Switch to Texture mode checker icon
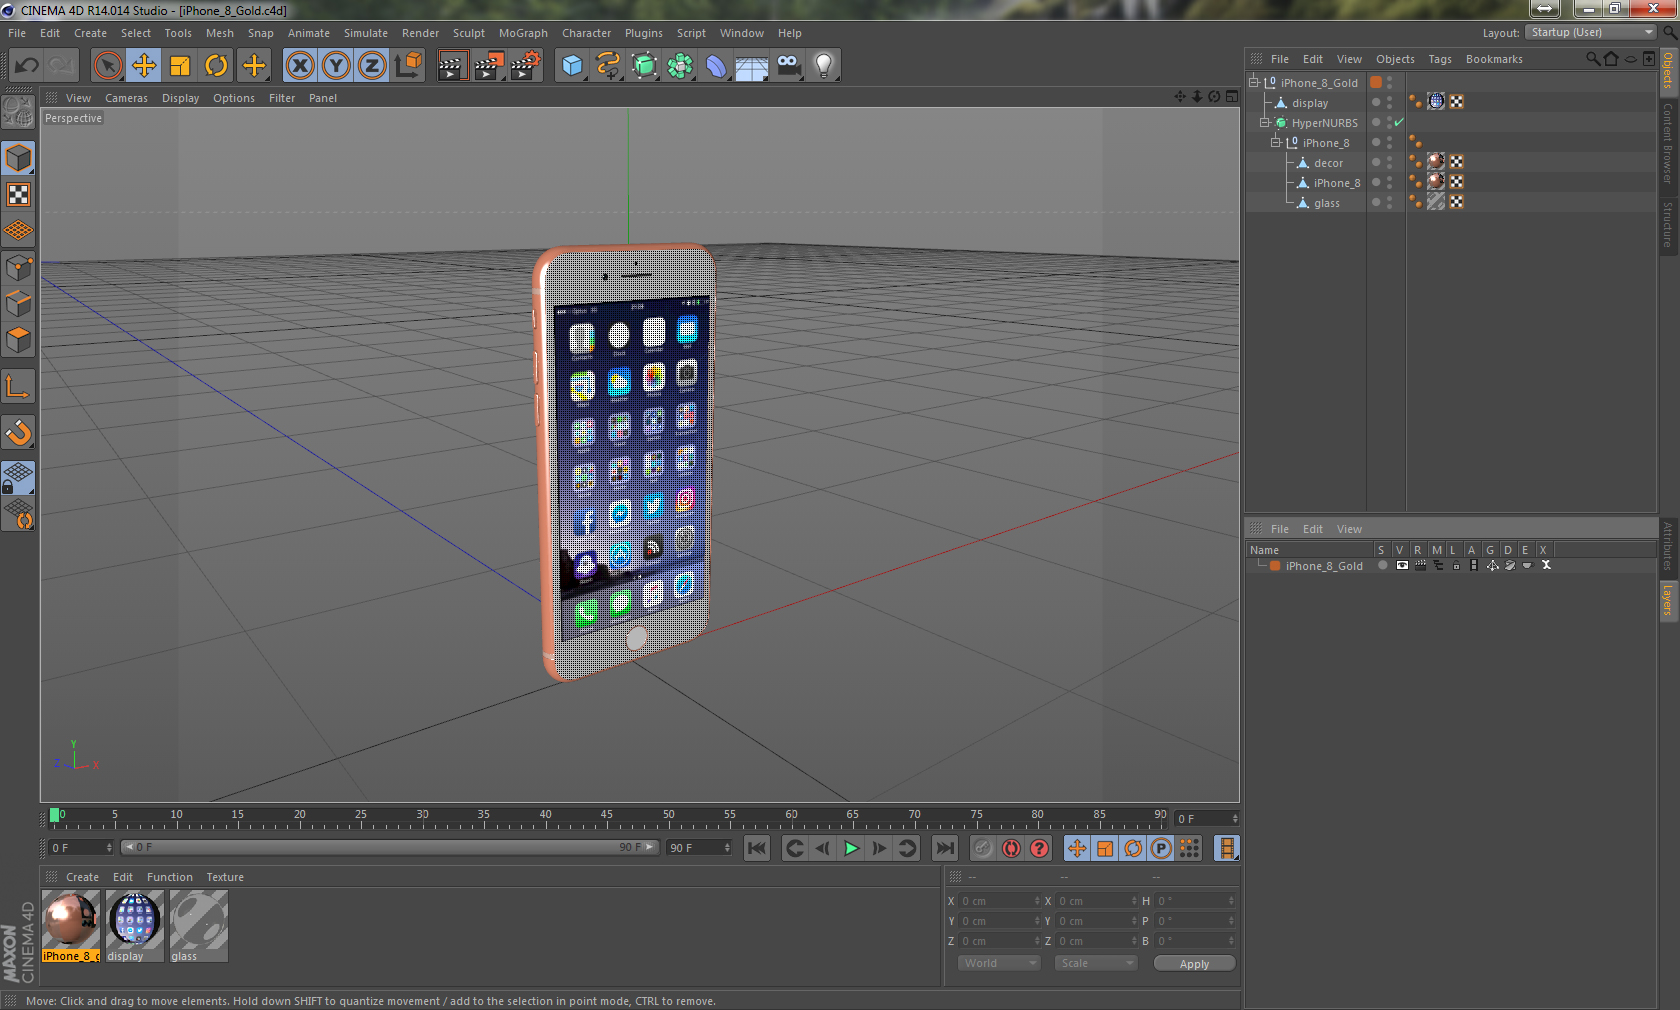1680x1010 pixels. click(x=18, y=195)
